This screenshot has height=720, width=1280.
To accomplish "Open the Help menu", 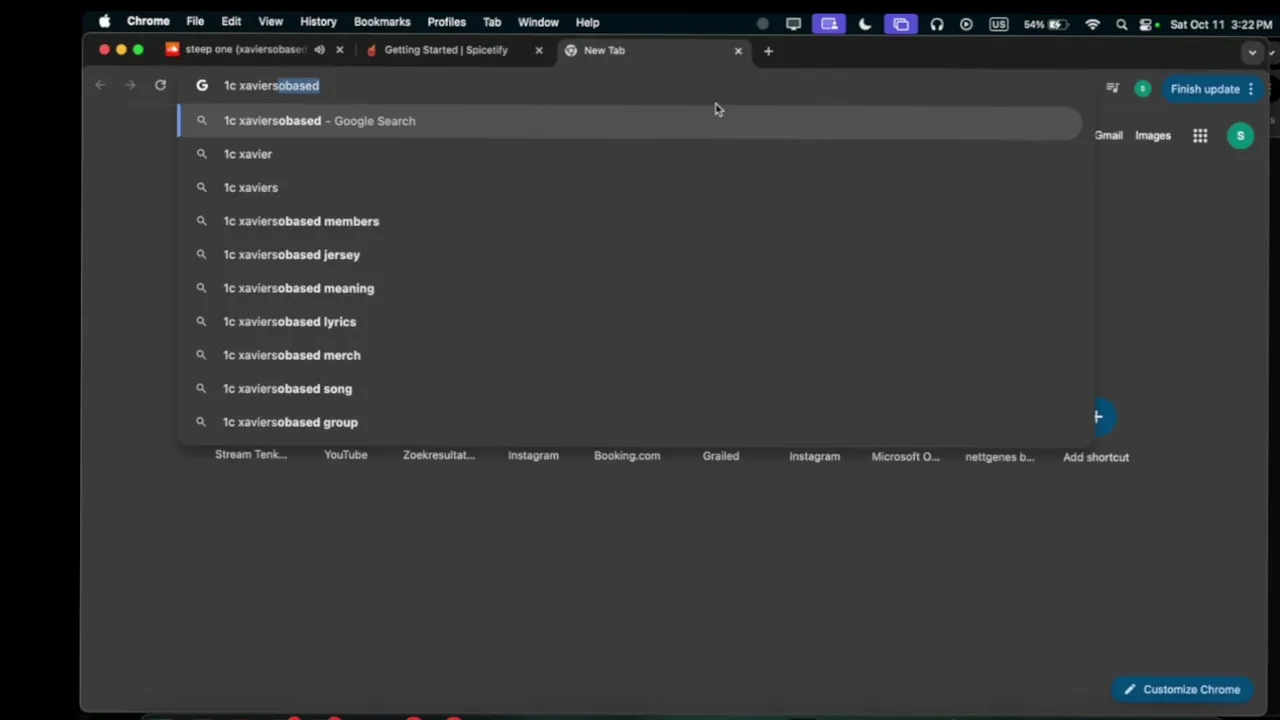I will [587, 22].
